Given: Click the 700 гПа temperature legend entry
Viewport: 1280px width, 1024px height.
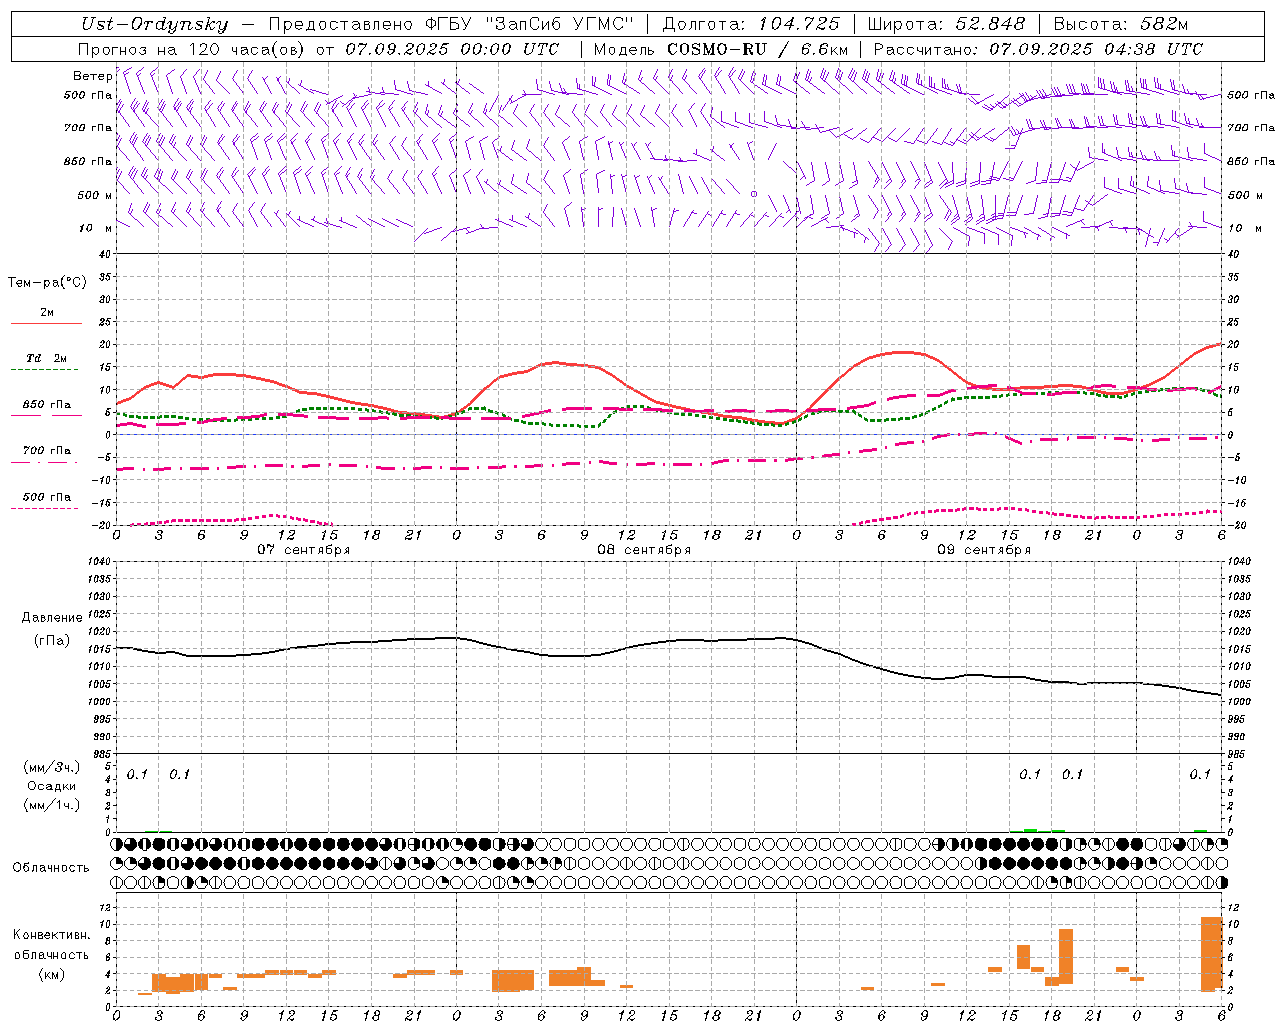Looking at the screenshot, I should point(46,451).
